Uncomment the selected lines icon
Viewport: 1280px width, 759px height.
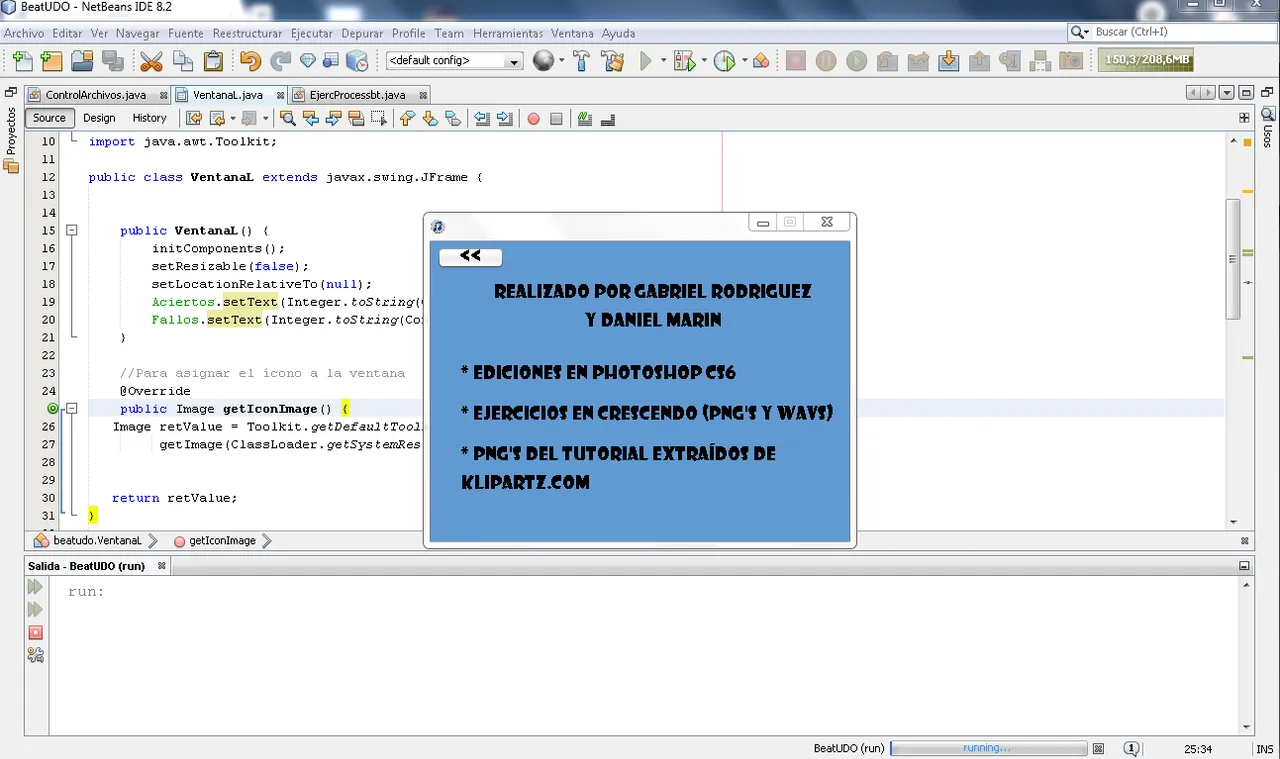[x=607, y=118]
